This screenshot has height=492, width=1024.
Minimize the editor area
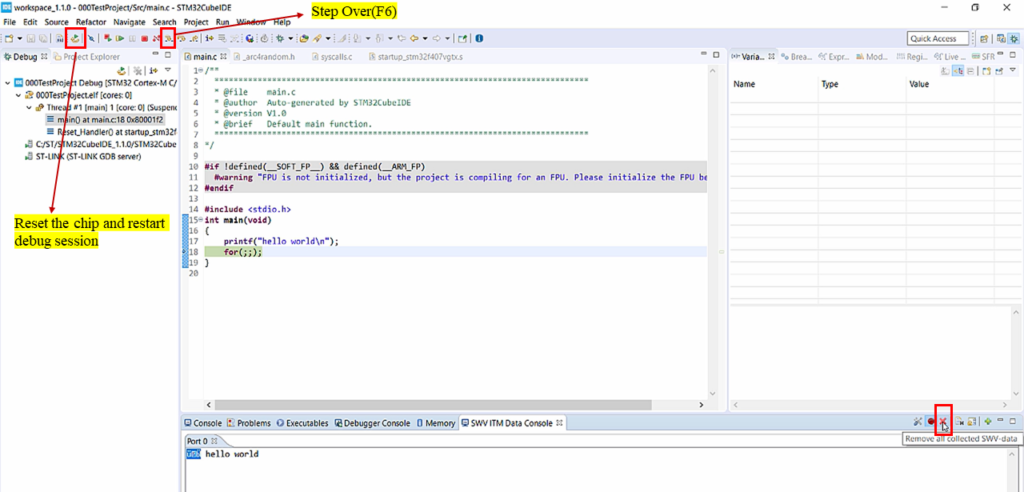click(702, 54)
